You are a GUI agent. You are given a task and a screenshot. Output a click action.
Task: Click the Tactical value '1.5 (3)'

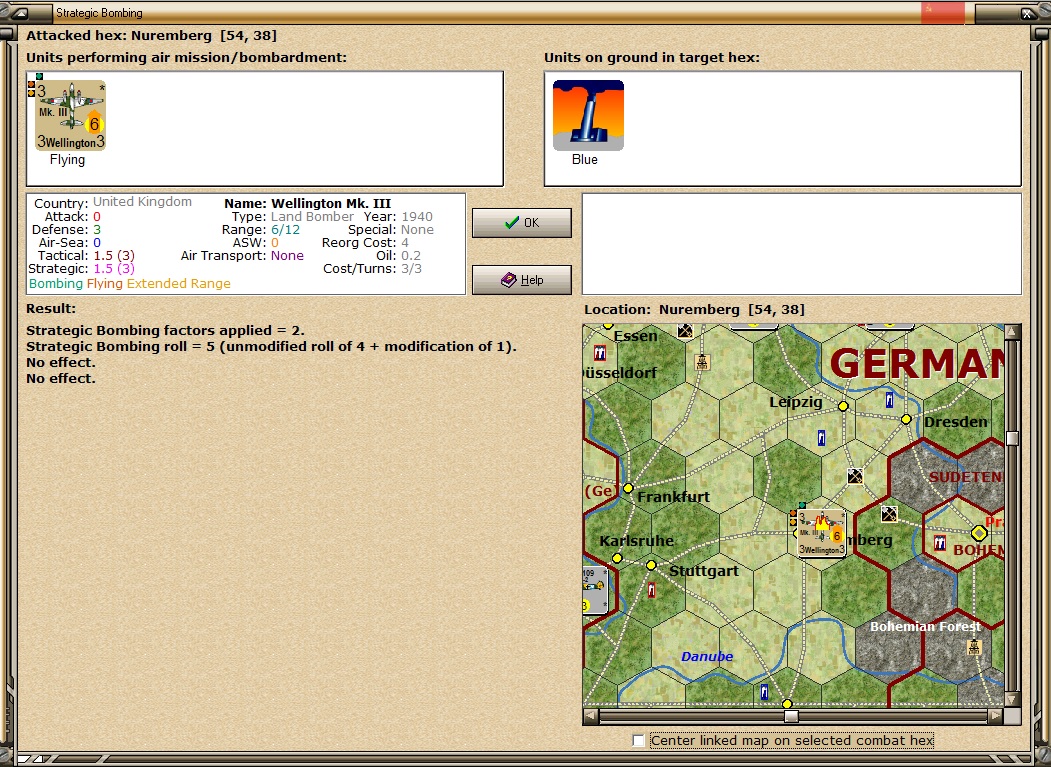point(114,255)
